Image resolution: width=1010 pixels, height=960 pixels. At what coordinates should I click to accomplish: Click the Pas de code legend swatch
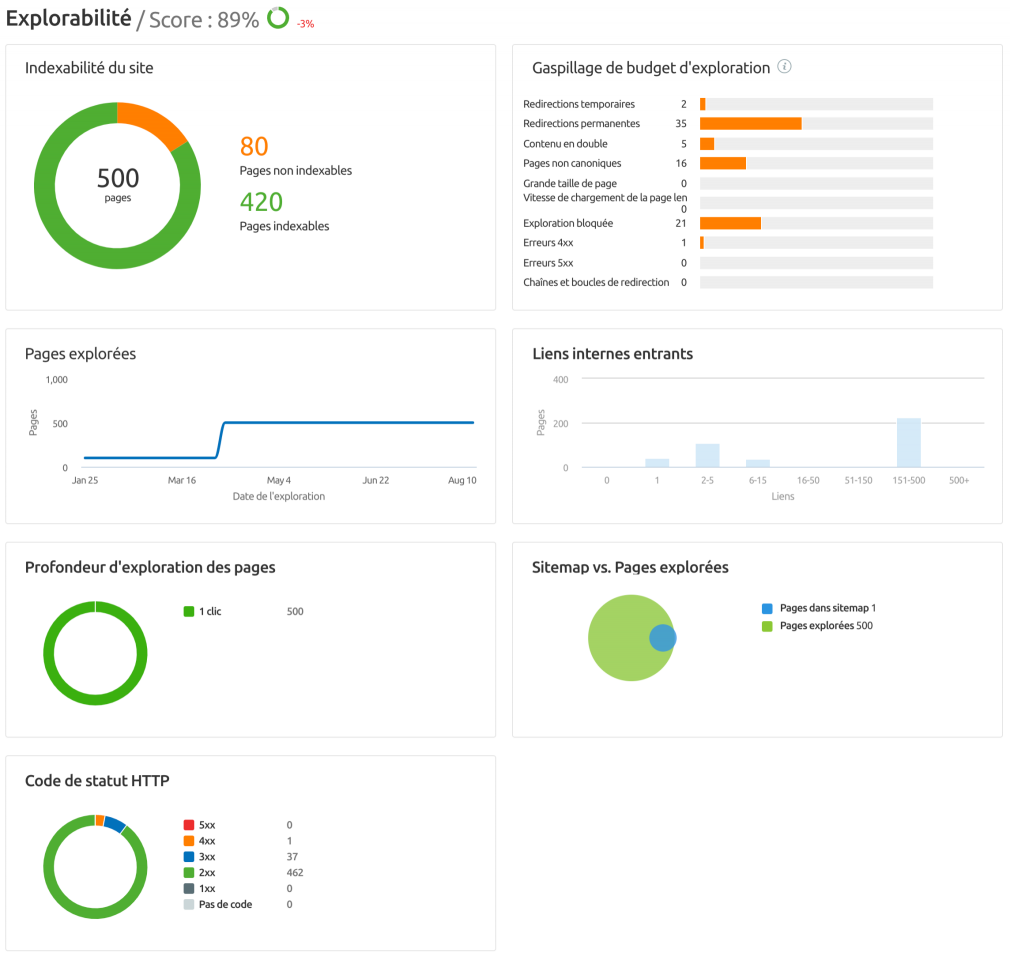click(x=189, y=905)
